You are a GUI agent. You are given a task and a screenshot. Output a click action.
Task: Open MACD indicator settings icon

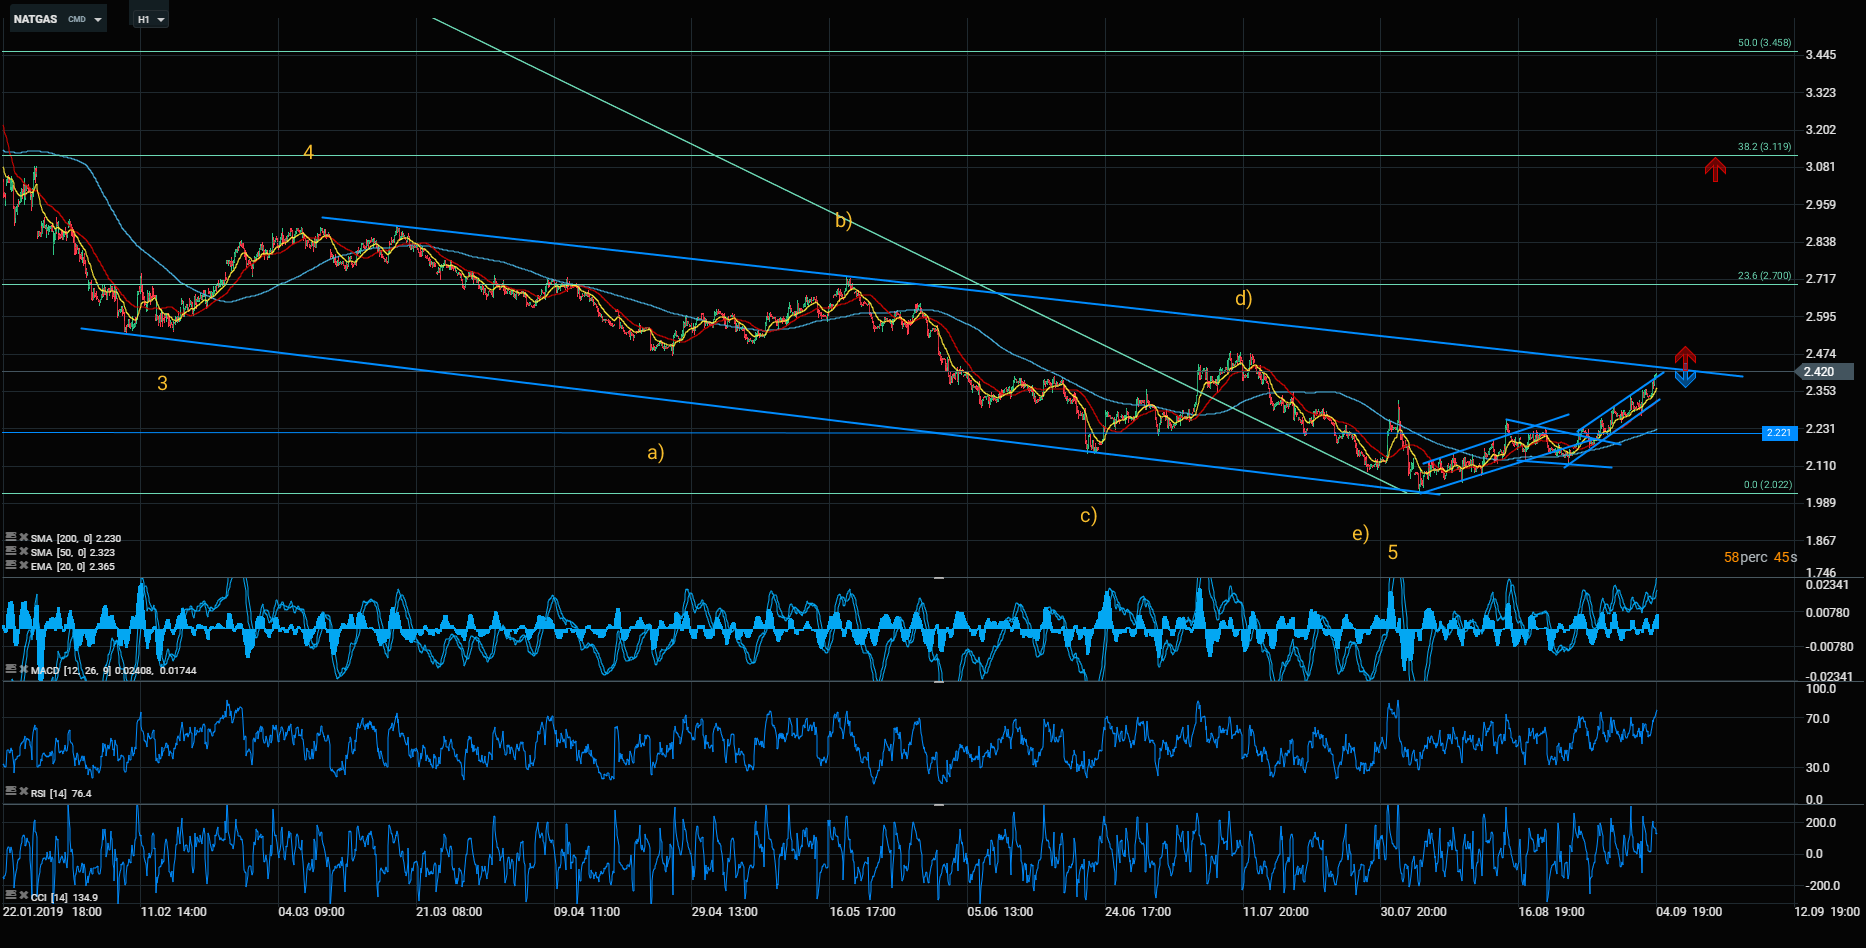pyautogui.click(x=10, y=670)
